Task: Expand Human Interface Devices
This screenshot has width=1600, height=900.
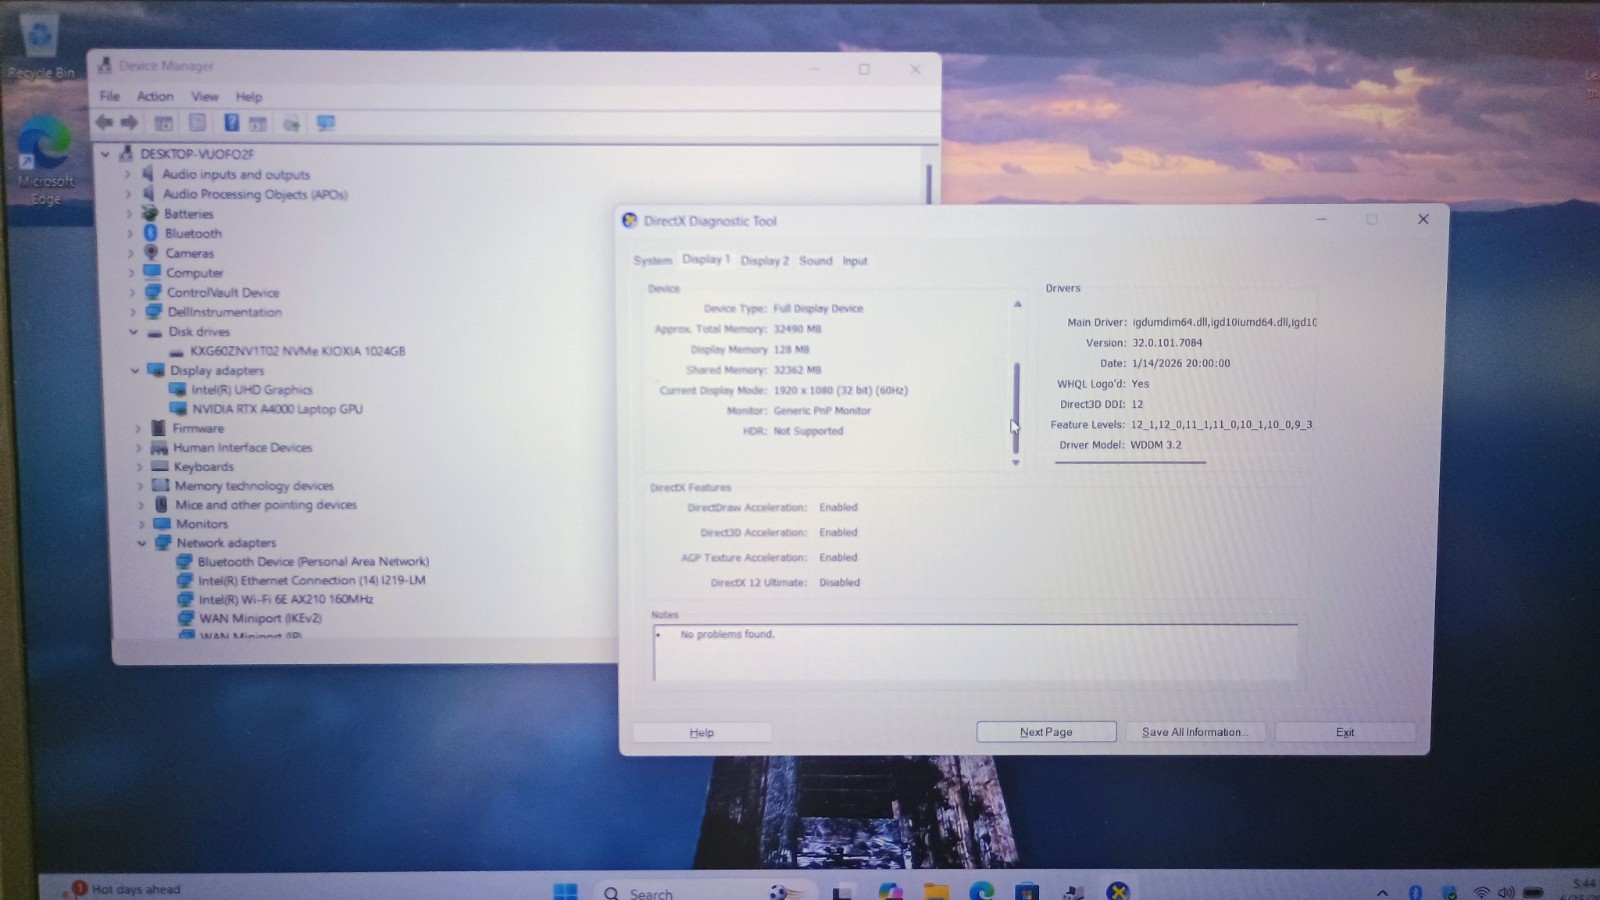Action: 138,447
